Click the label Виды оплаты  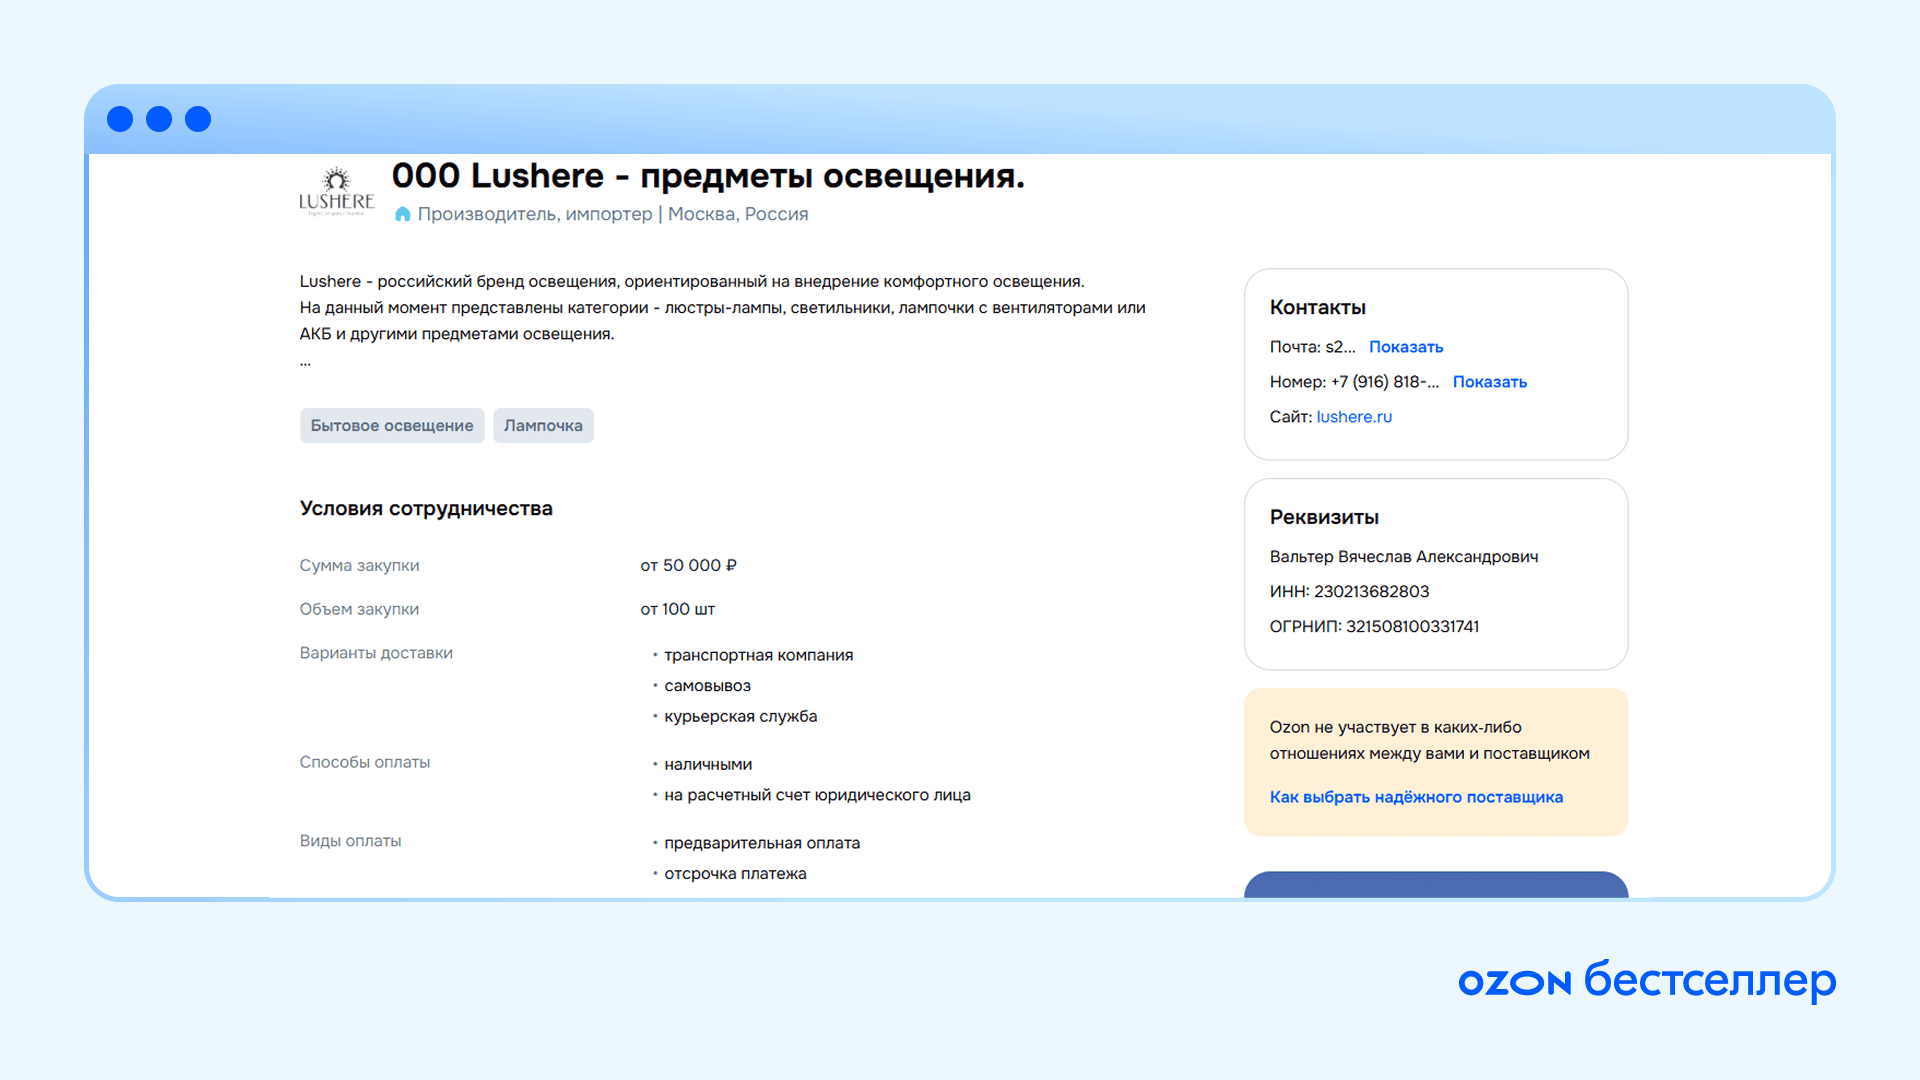pos(351,841)
